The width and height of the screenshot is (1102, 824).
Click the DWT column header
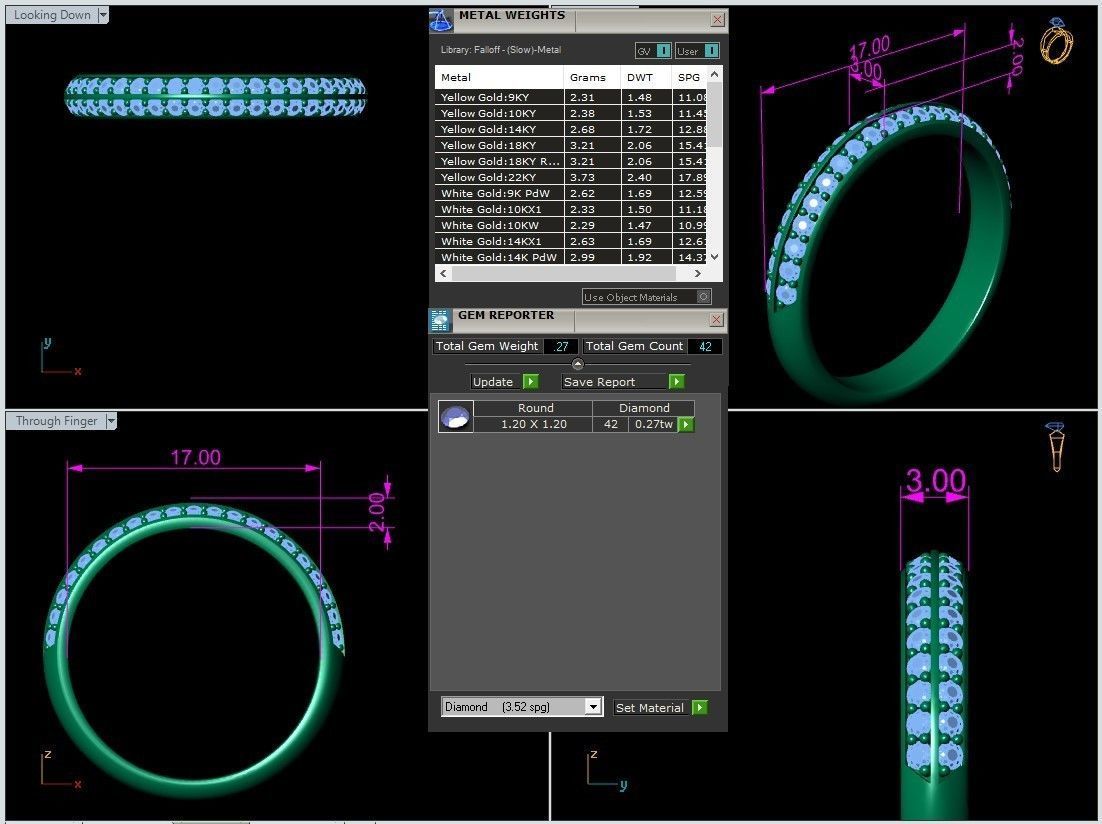646,77
